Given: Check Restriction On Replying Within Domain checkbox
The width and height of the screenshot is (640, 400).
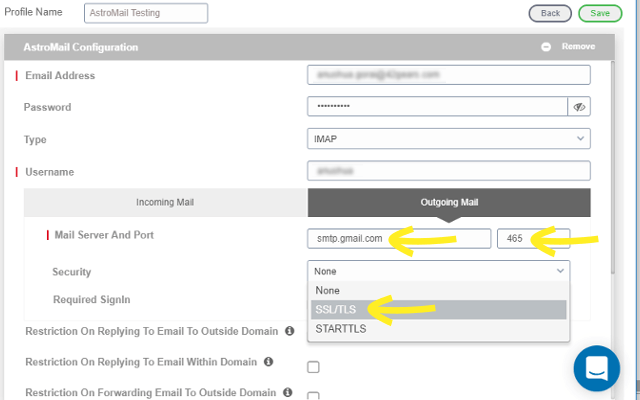Looking at the screenshot, I should [313, 367].
